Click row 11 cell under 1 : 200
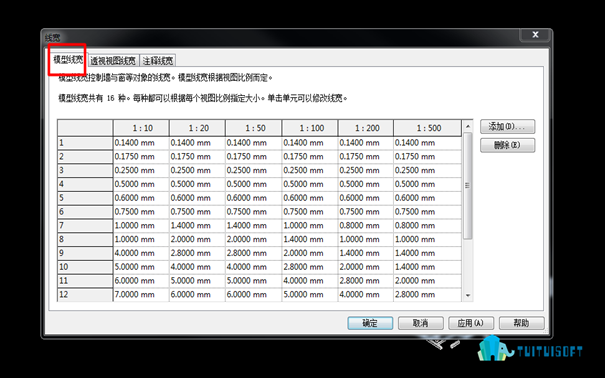The image size is (605, 378). click(366, 281)
